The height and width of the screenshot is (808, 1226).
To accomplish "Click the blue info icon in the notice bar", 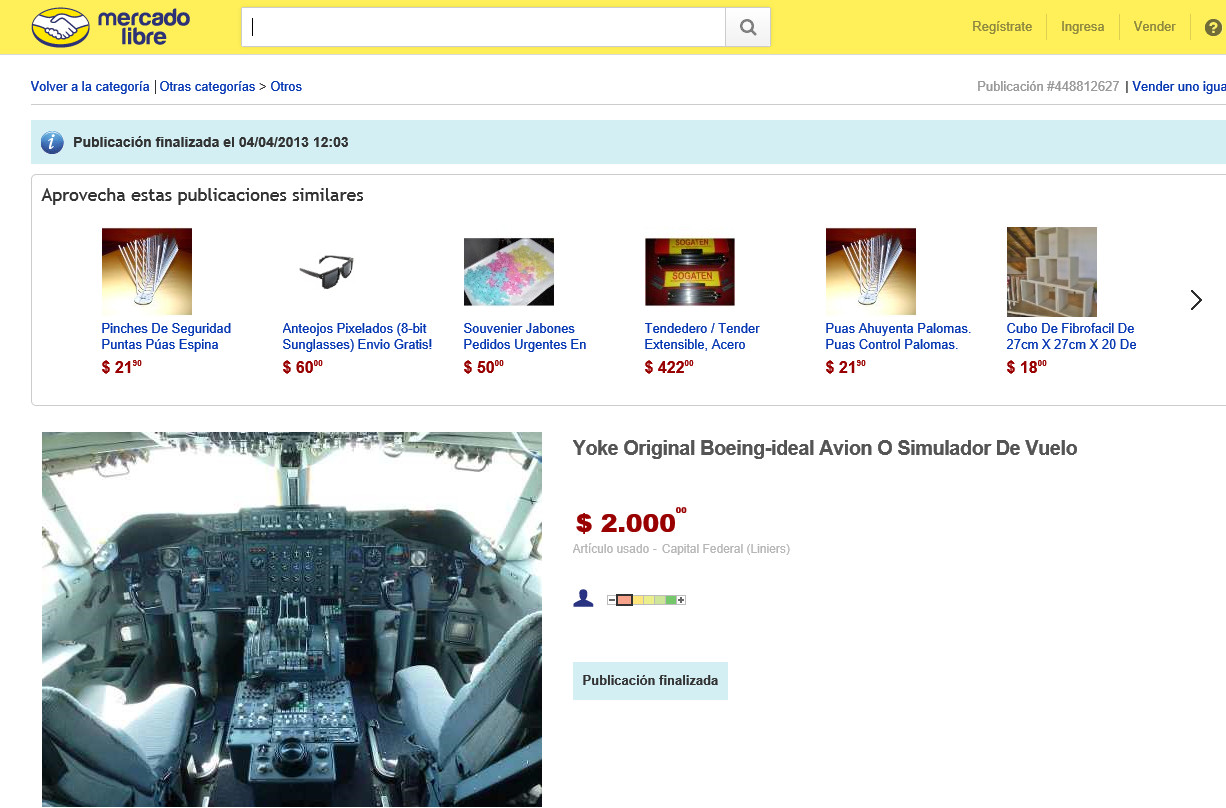I will pyautogui.click(x=52, y=142).
